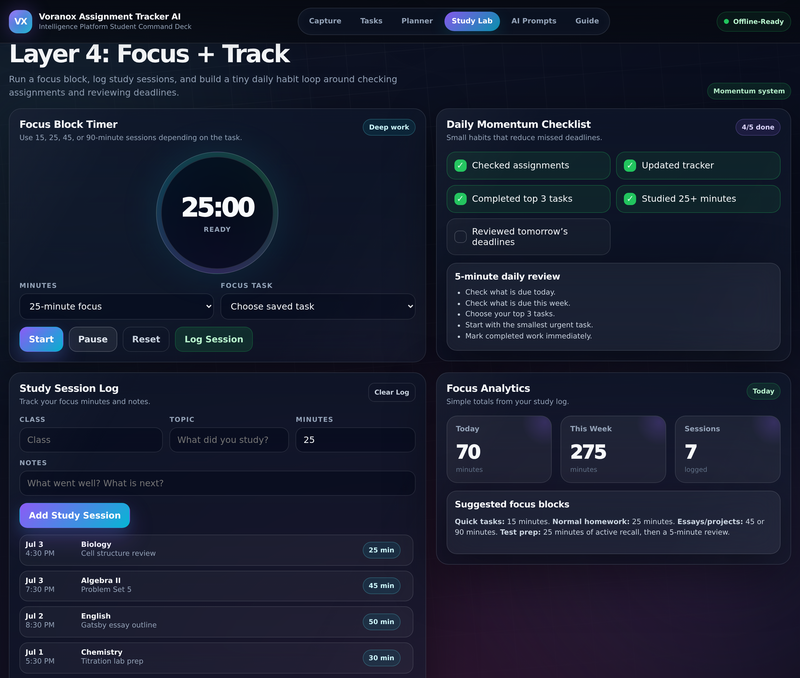
Task: Click the Offline-Ready status badge
Action: click(754, 21)
